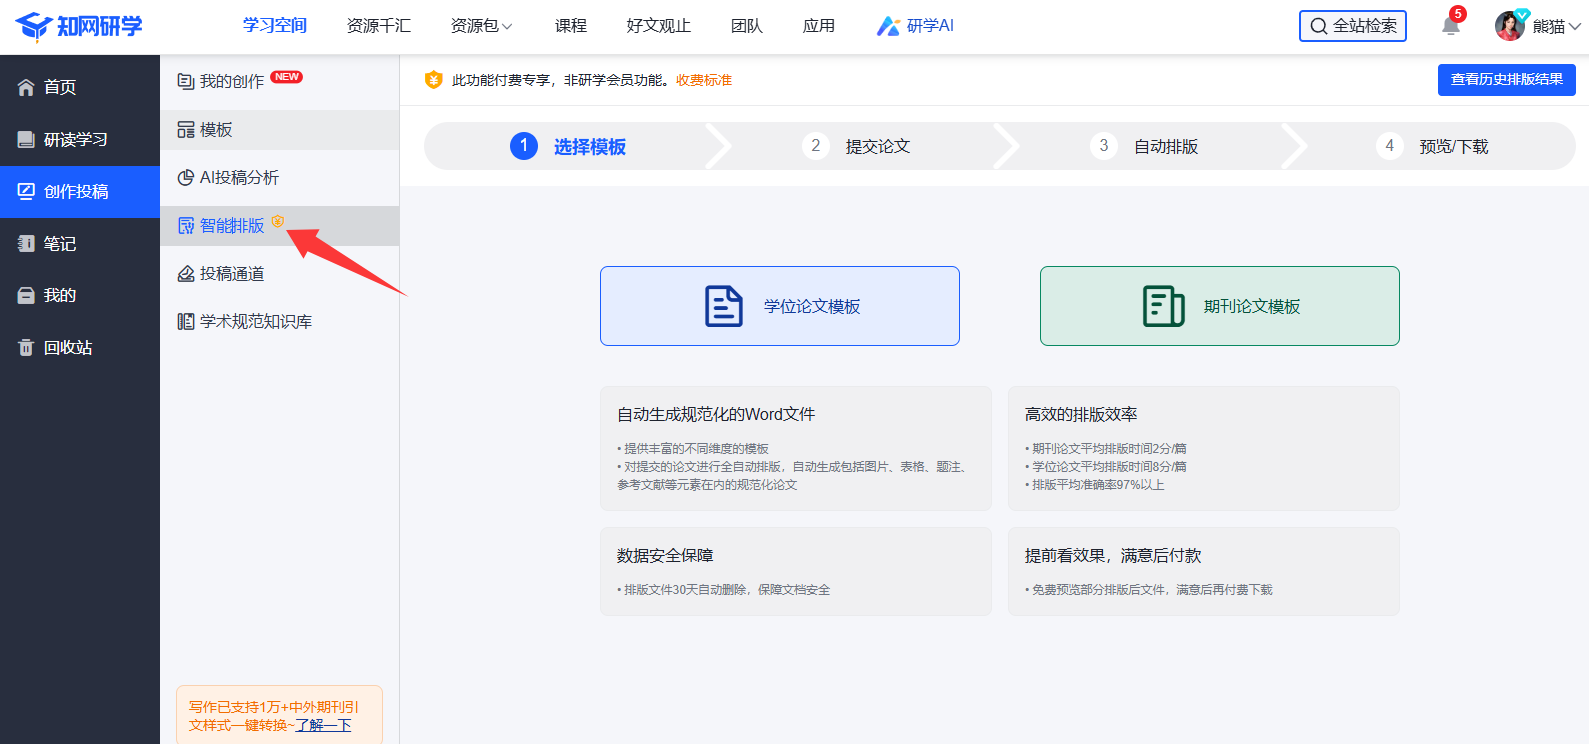Go to 回收站 trash in sidebar

pyautogui.click(x=67, y=347)
